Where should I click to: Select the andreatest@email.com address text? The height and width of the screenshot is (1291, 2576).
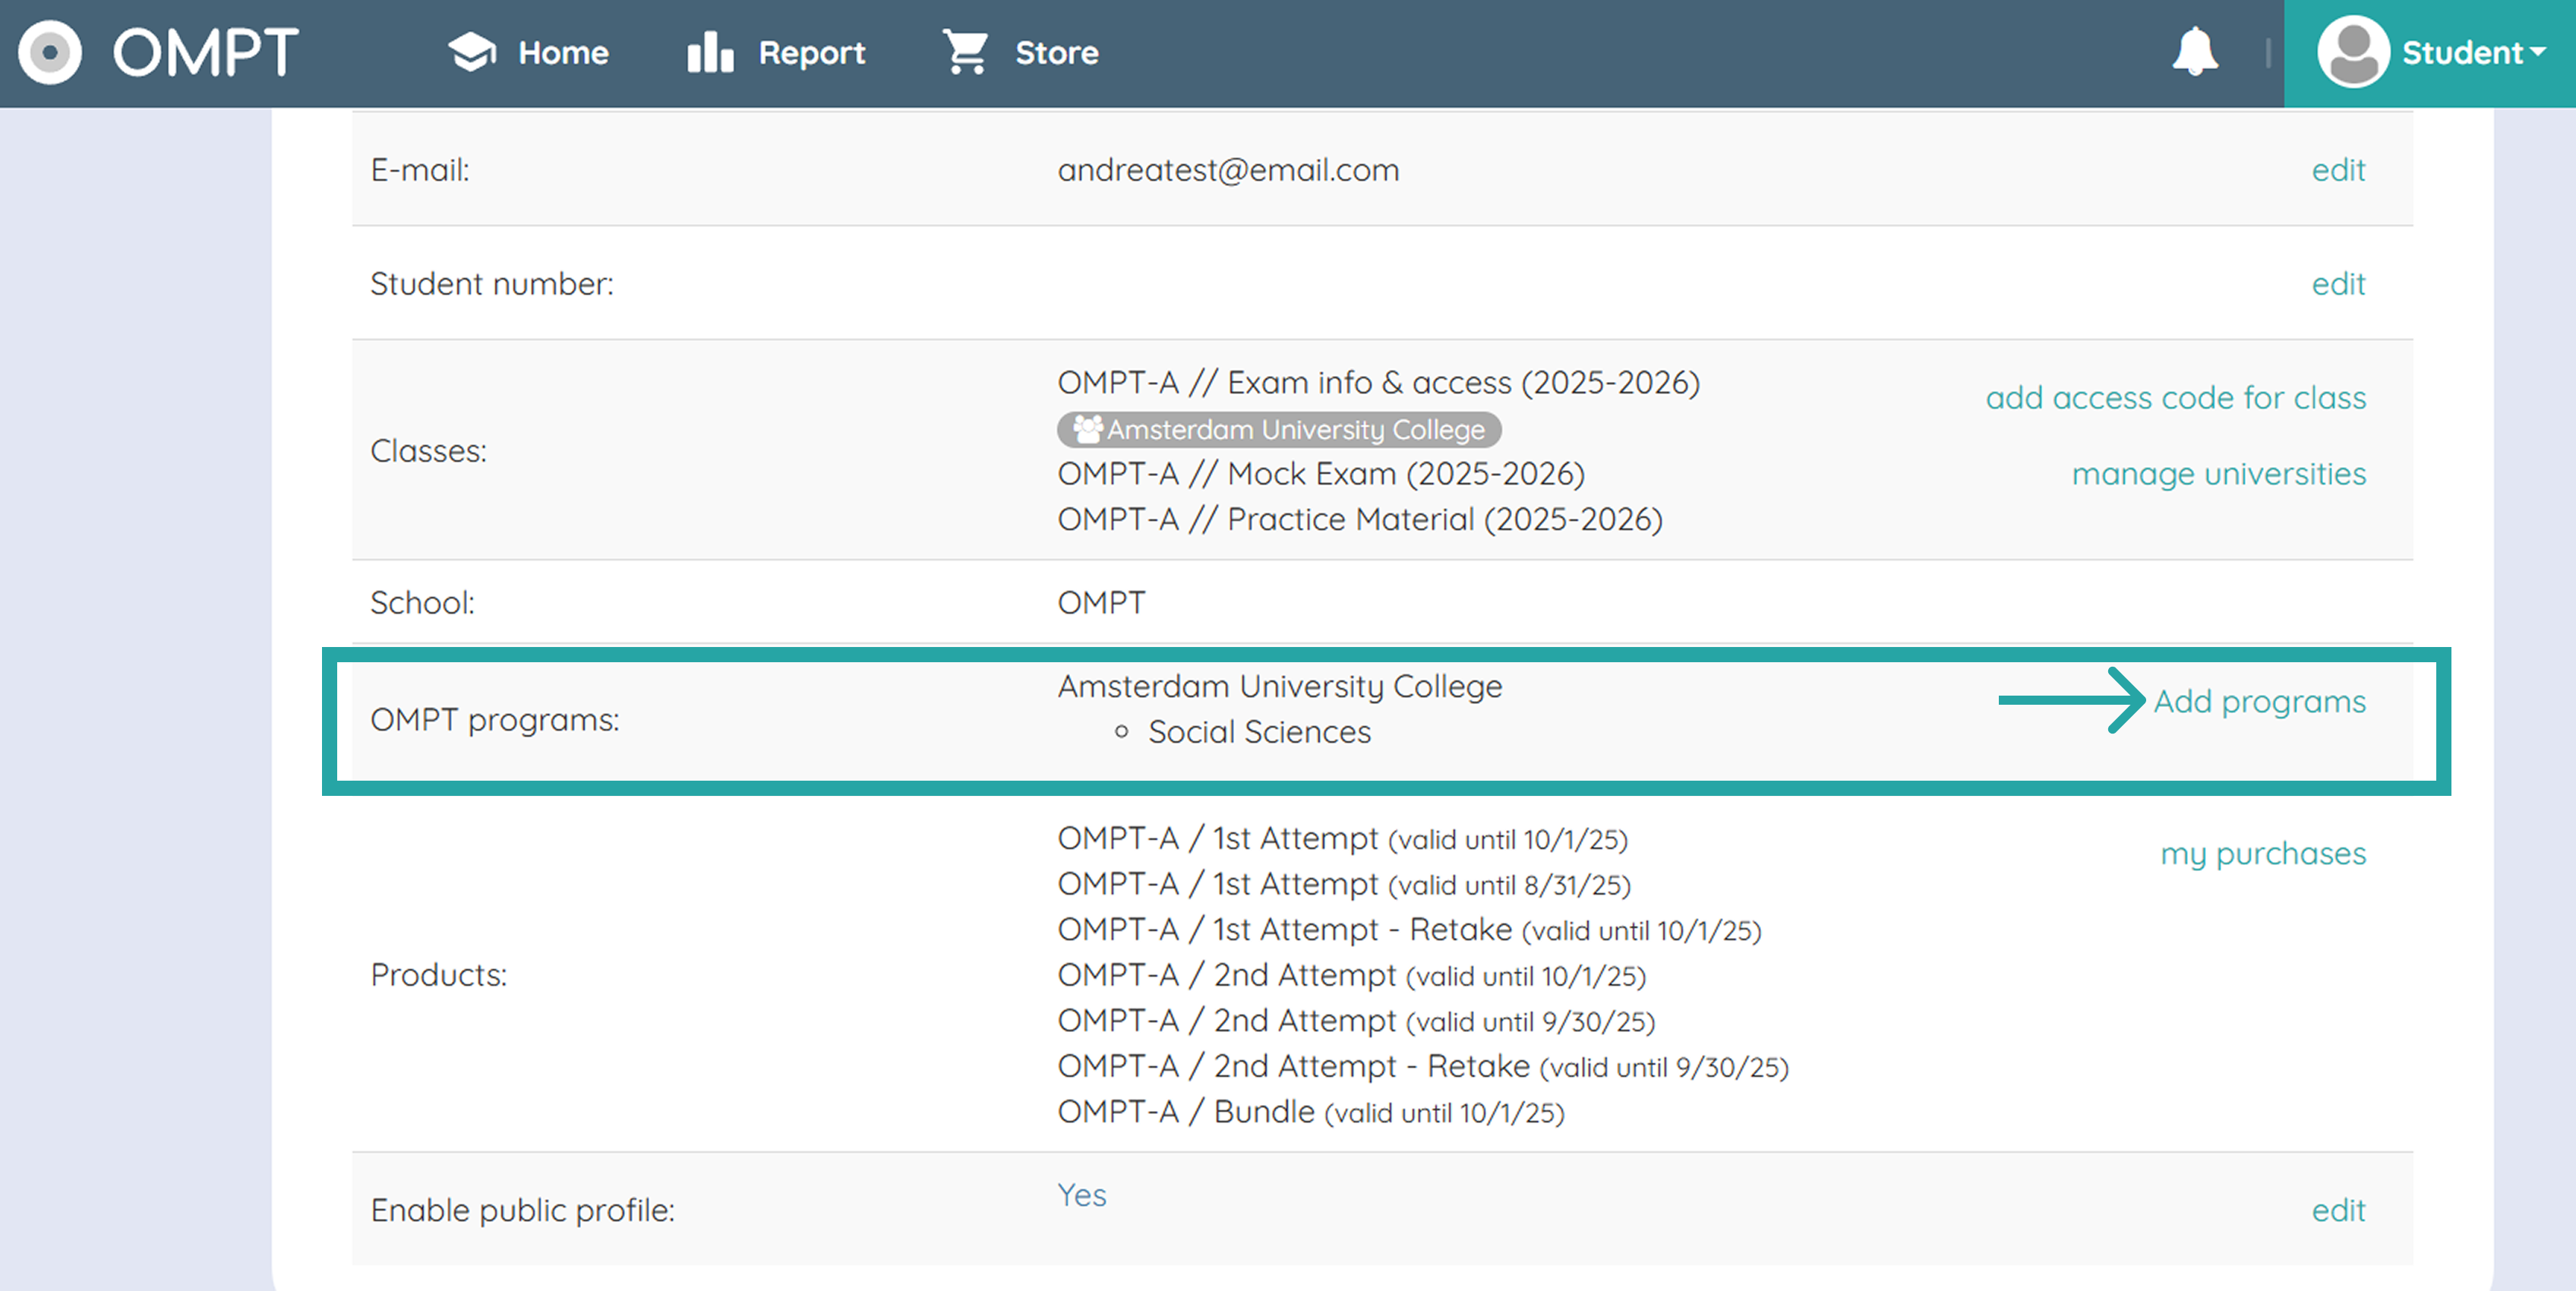[x=1228, y=170]
